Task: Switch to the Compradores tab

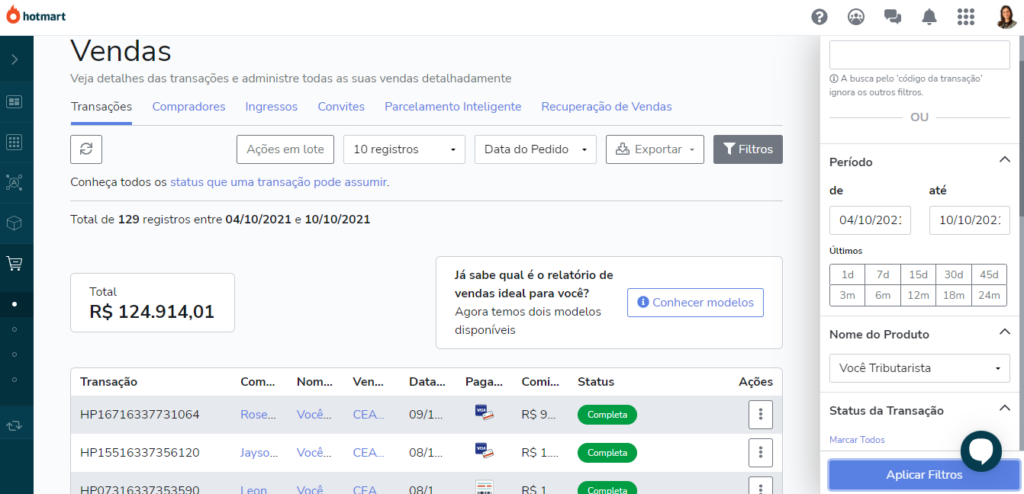Action: 188,107
